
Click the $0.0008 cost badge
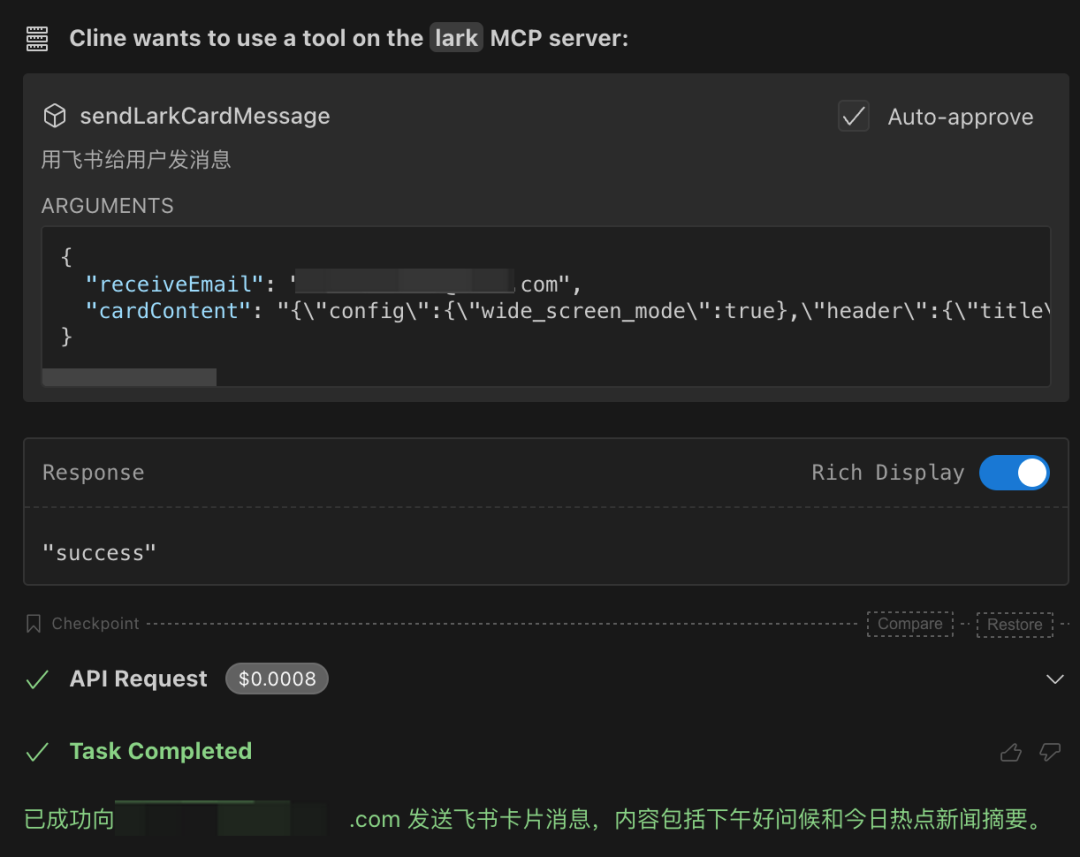(x=277, y=679)
